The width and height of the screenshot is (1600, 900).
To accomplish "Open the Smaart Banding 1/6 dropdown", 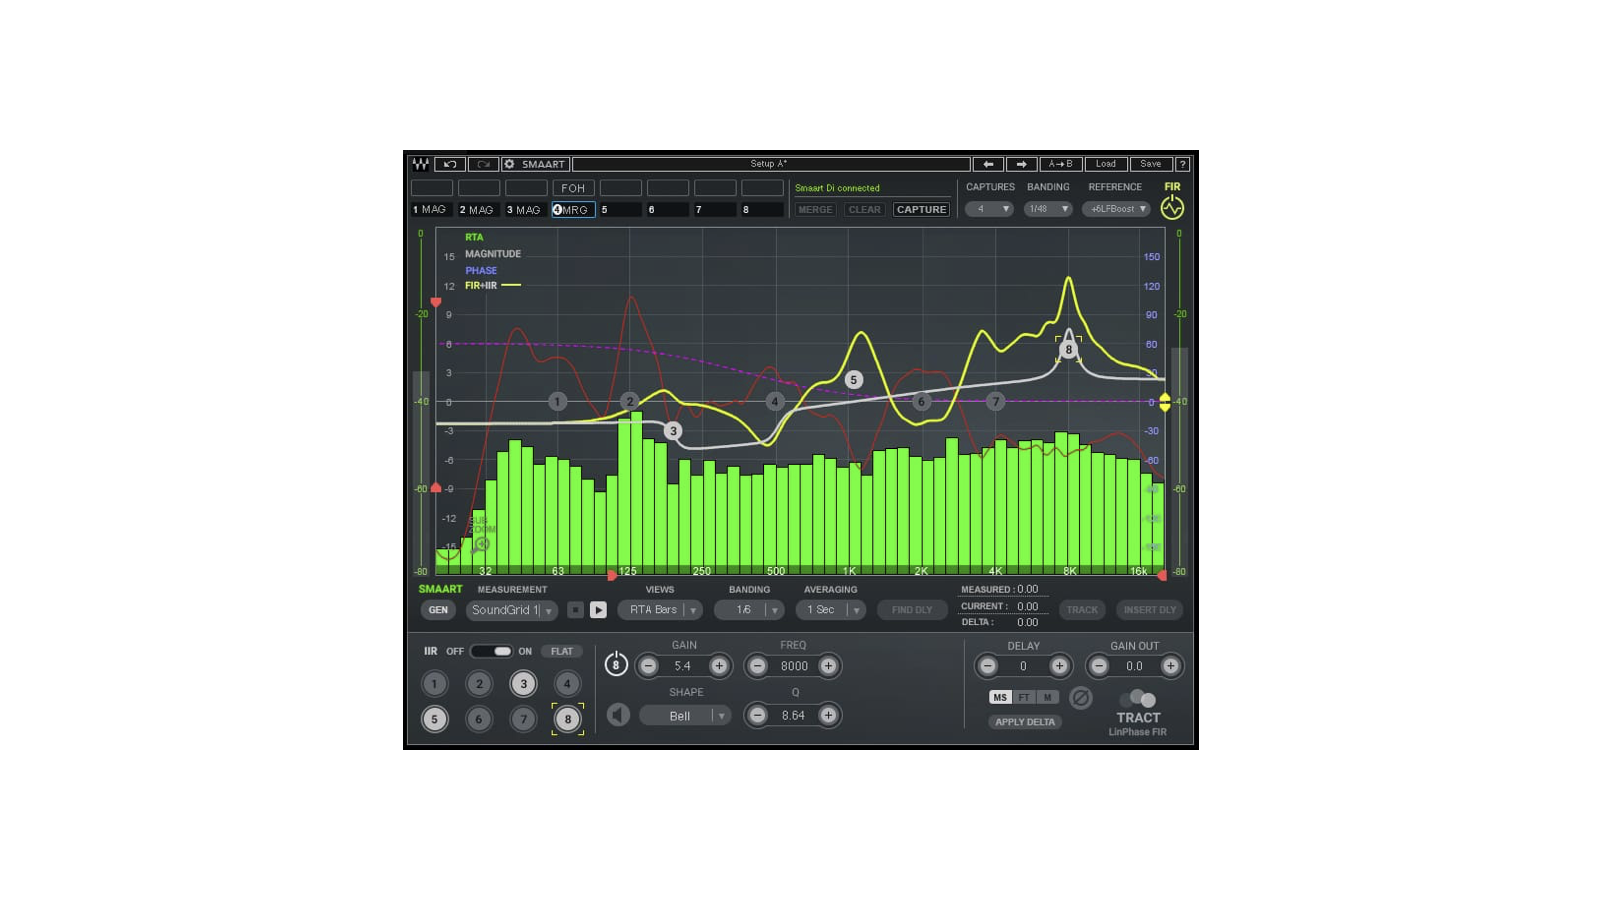I will click(749, 610).
